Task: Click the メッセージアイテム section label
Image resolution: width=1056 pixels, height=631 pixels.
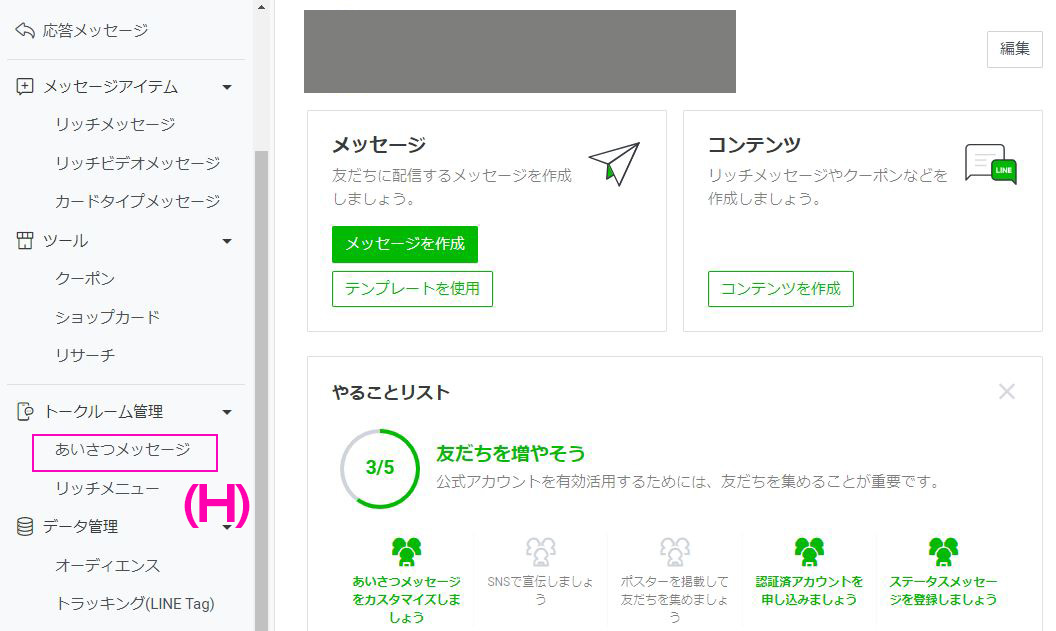Action: click(x=110, y=87)
